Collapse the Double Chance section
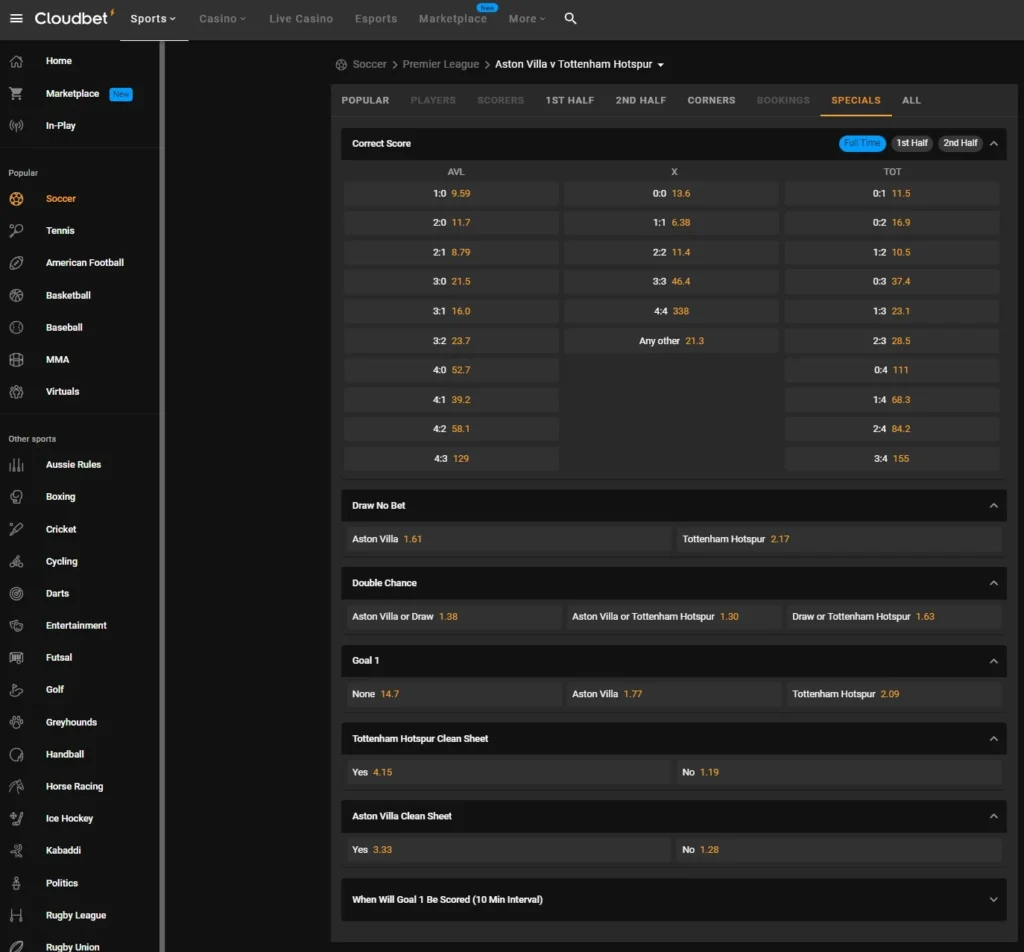Viewport: 1024px width, 952px height. (x=993, y=583)
